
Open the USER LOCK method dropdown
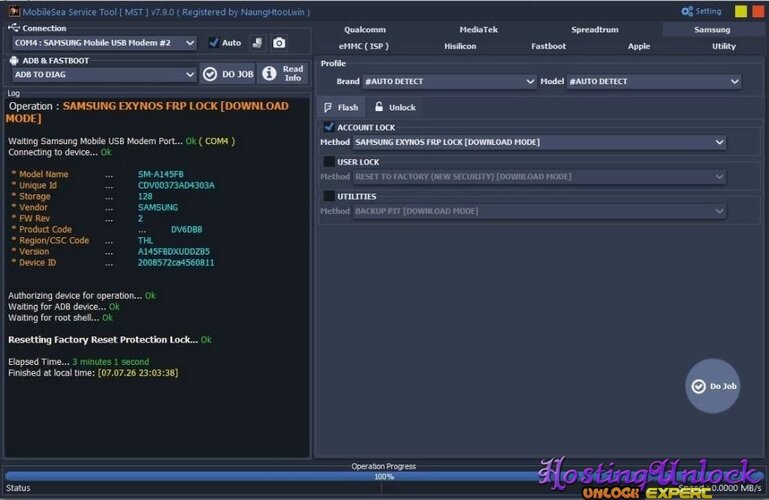point(539,176)
